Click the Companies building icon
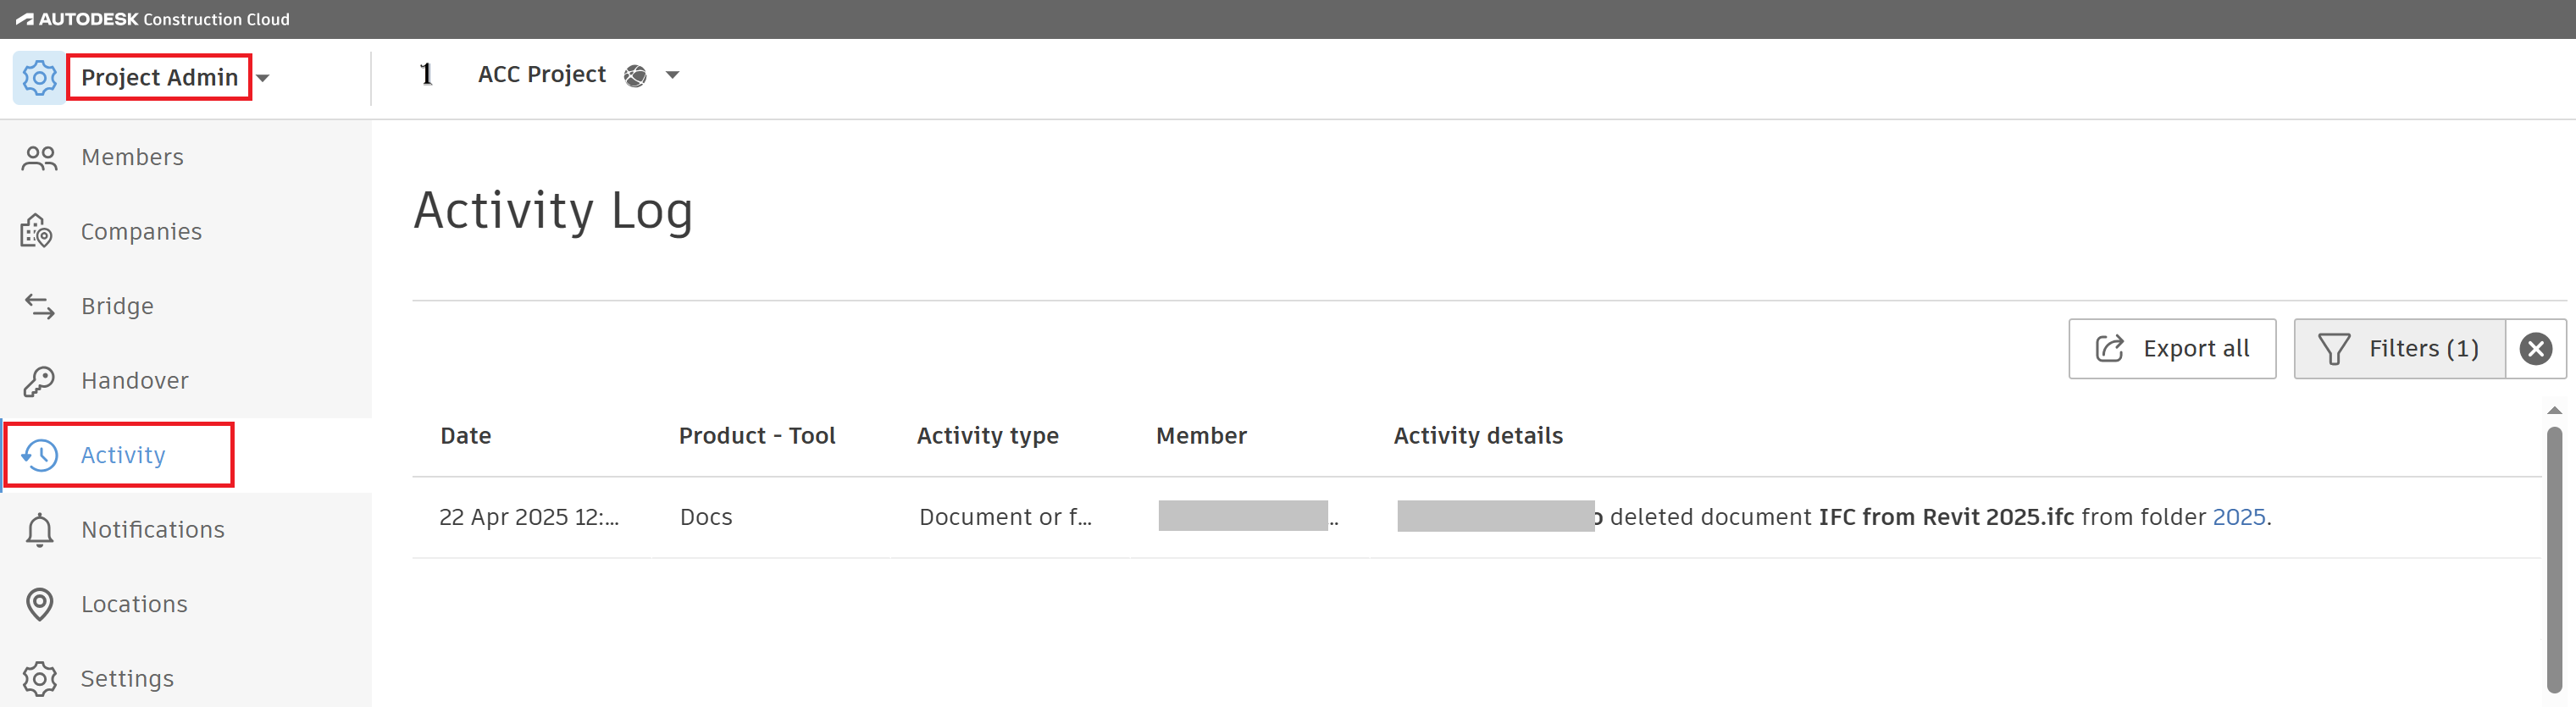This screenshot has width=2576, height=707. tap(37, 232)
